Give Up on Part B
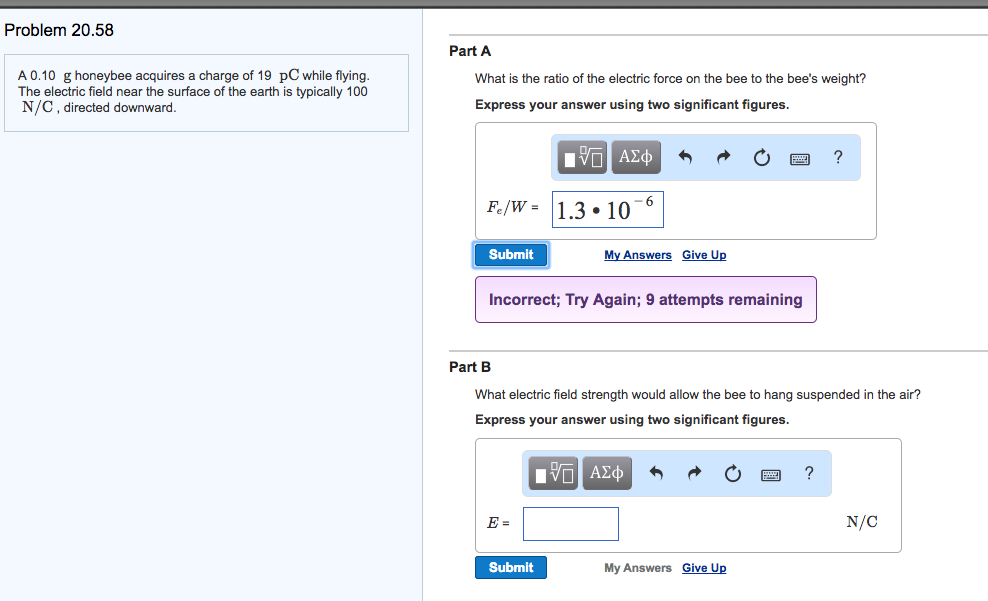This screenshot has width=988, height=601. (704, 568)
